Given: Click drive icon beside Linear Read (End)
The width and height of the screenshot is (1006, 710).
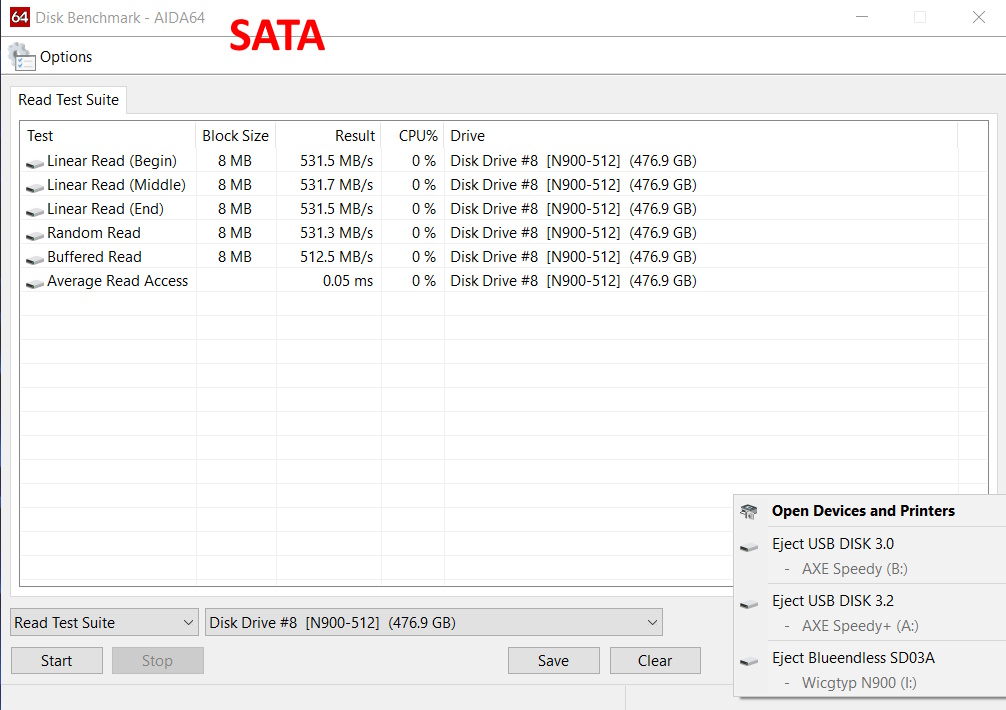Looking at the screenshot, I should click(35, 211).
